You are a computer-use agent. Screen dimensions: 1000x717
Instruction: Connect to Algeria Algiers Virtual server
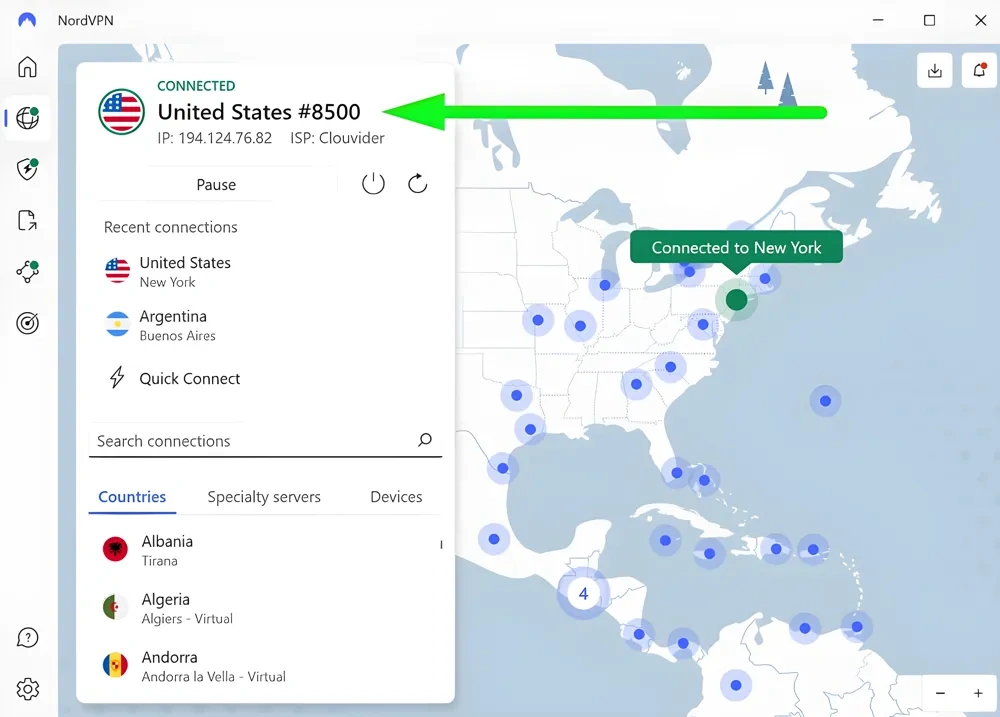[265, 608]
